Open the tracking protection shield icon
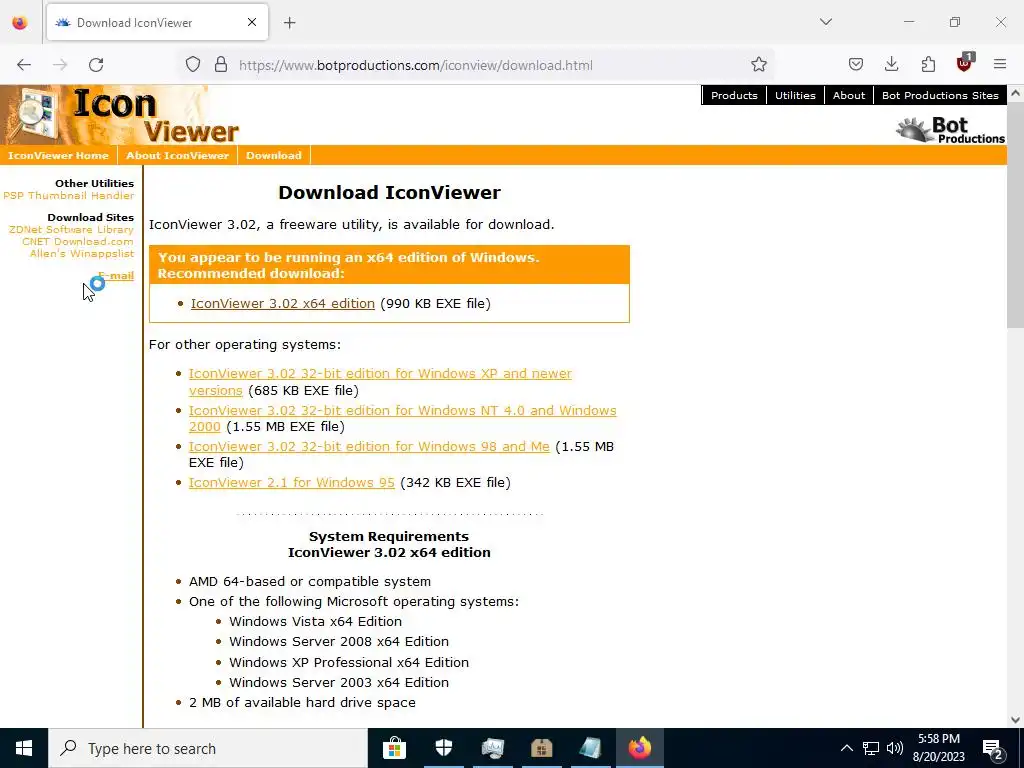1024x768 pixels. click(x=193, y=65)
